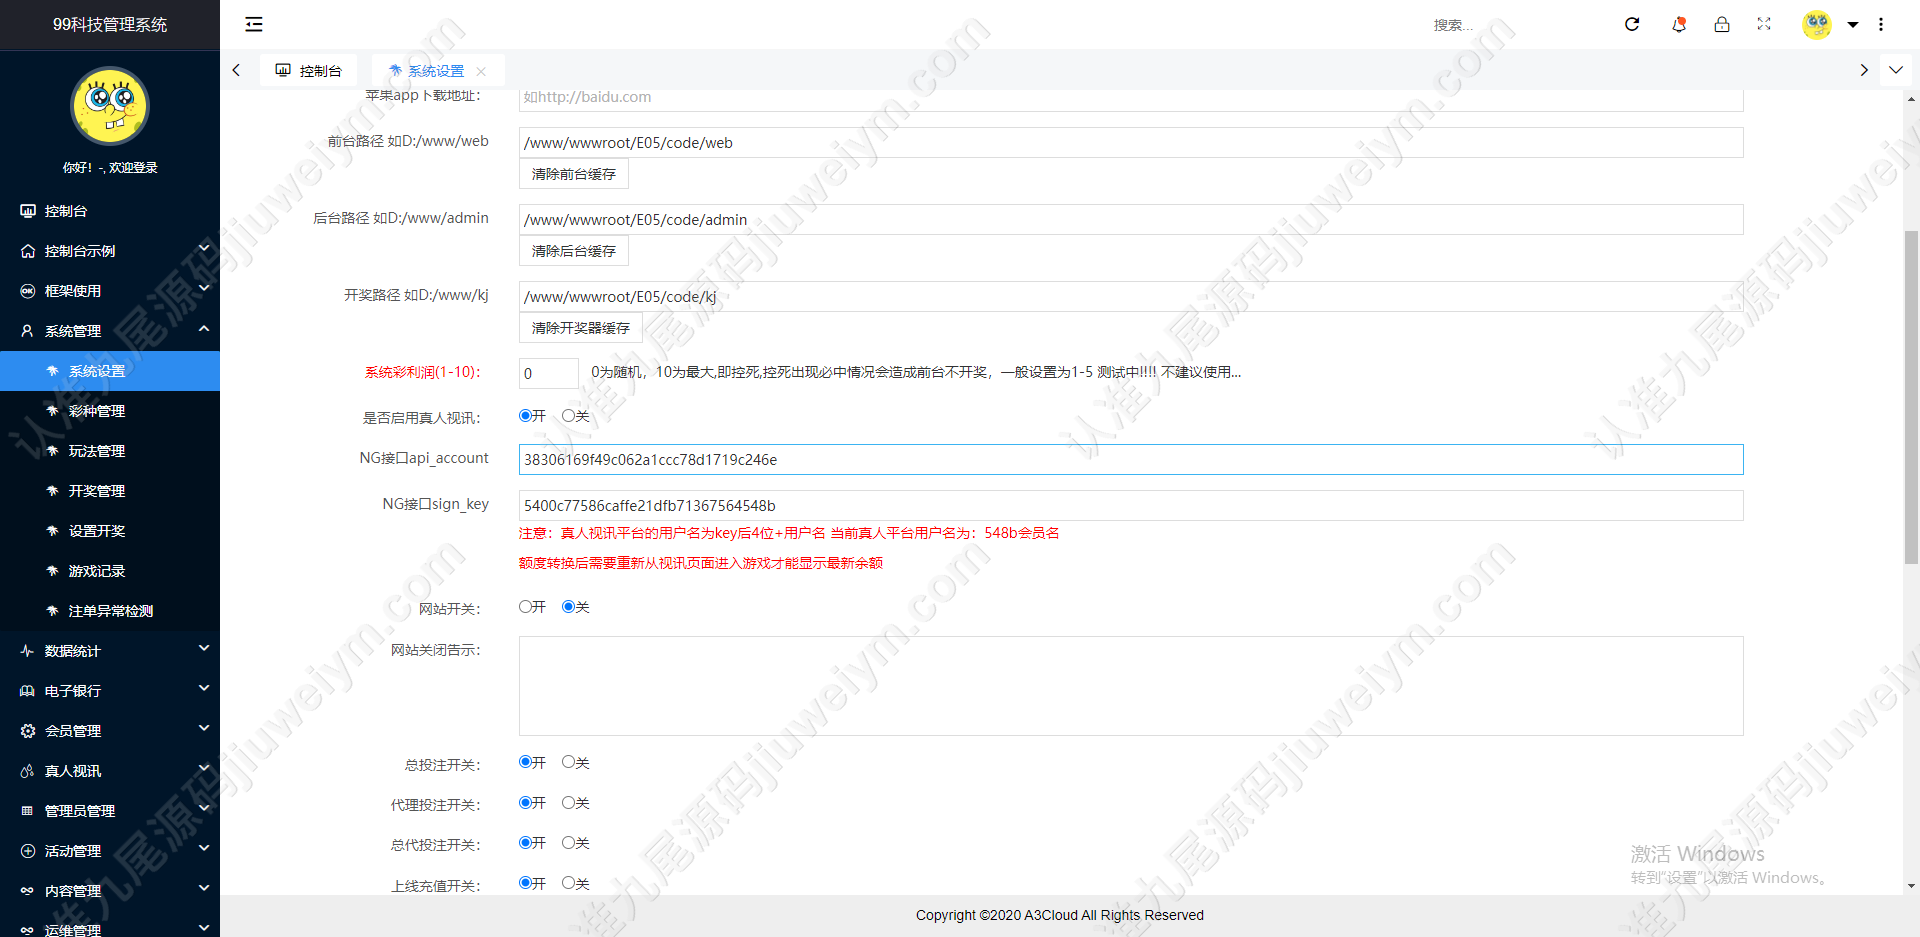Screen dimensions: 1920x937
Task: Turn 是否启用真人视讯 to 关
Action: pos(568,416)
